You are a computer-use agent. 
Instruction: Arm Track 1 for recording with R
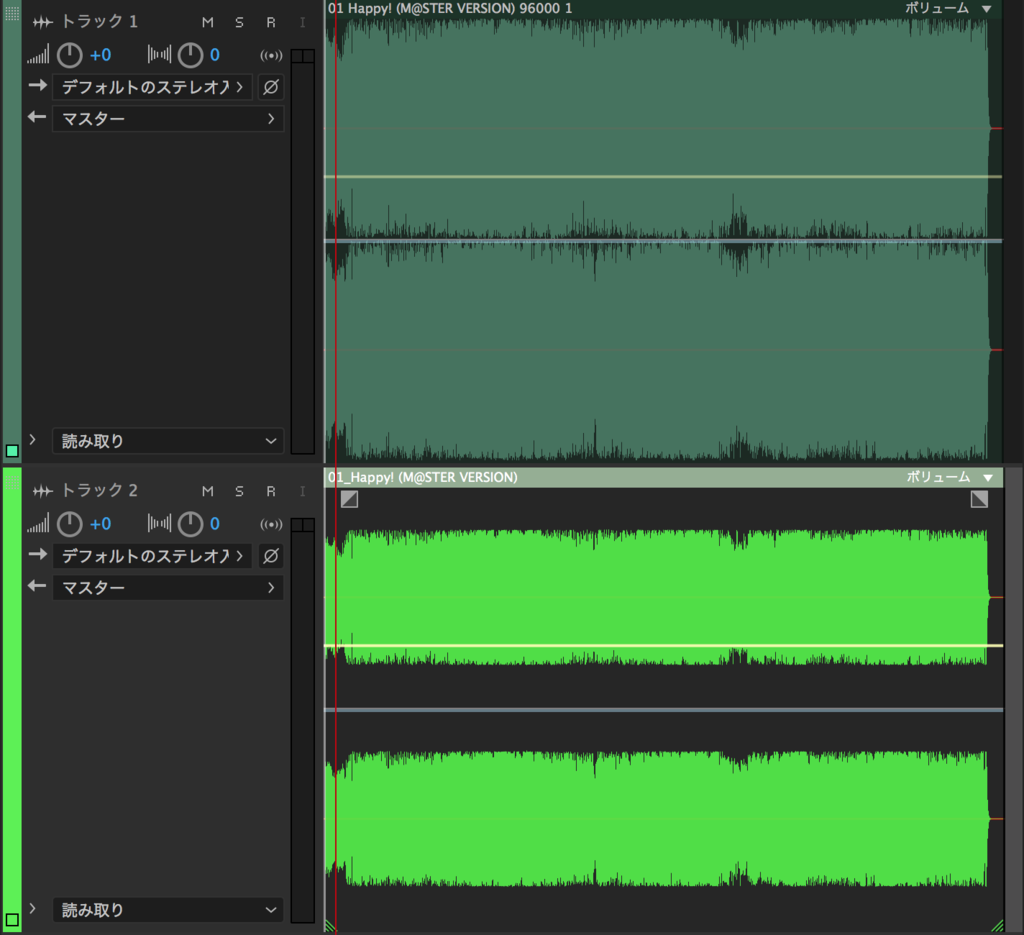[x=270, y=22]
